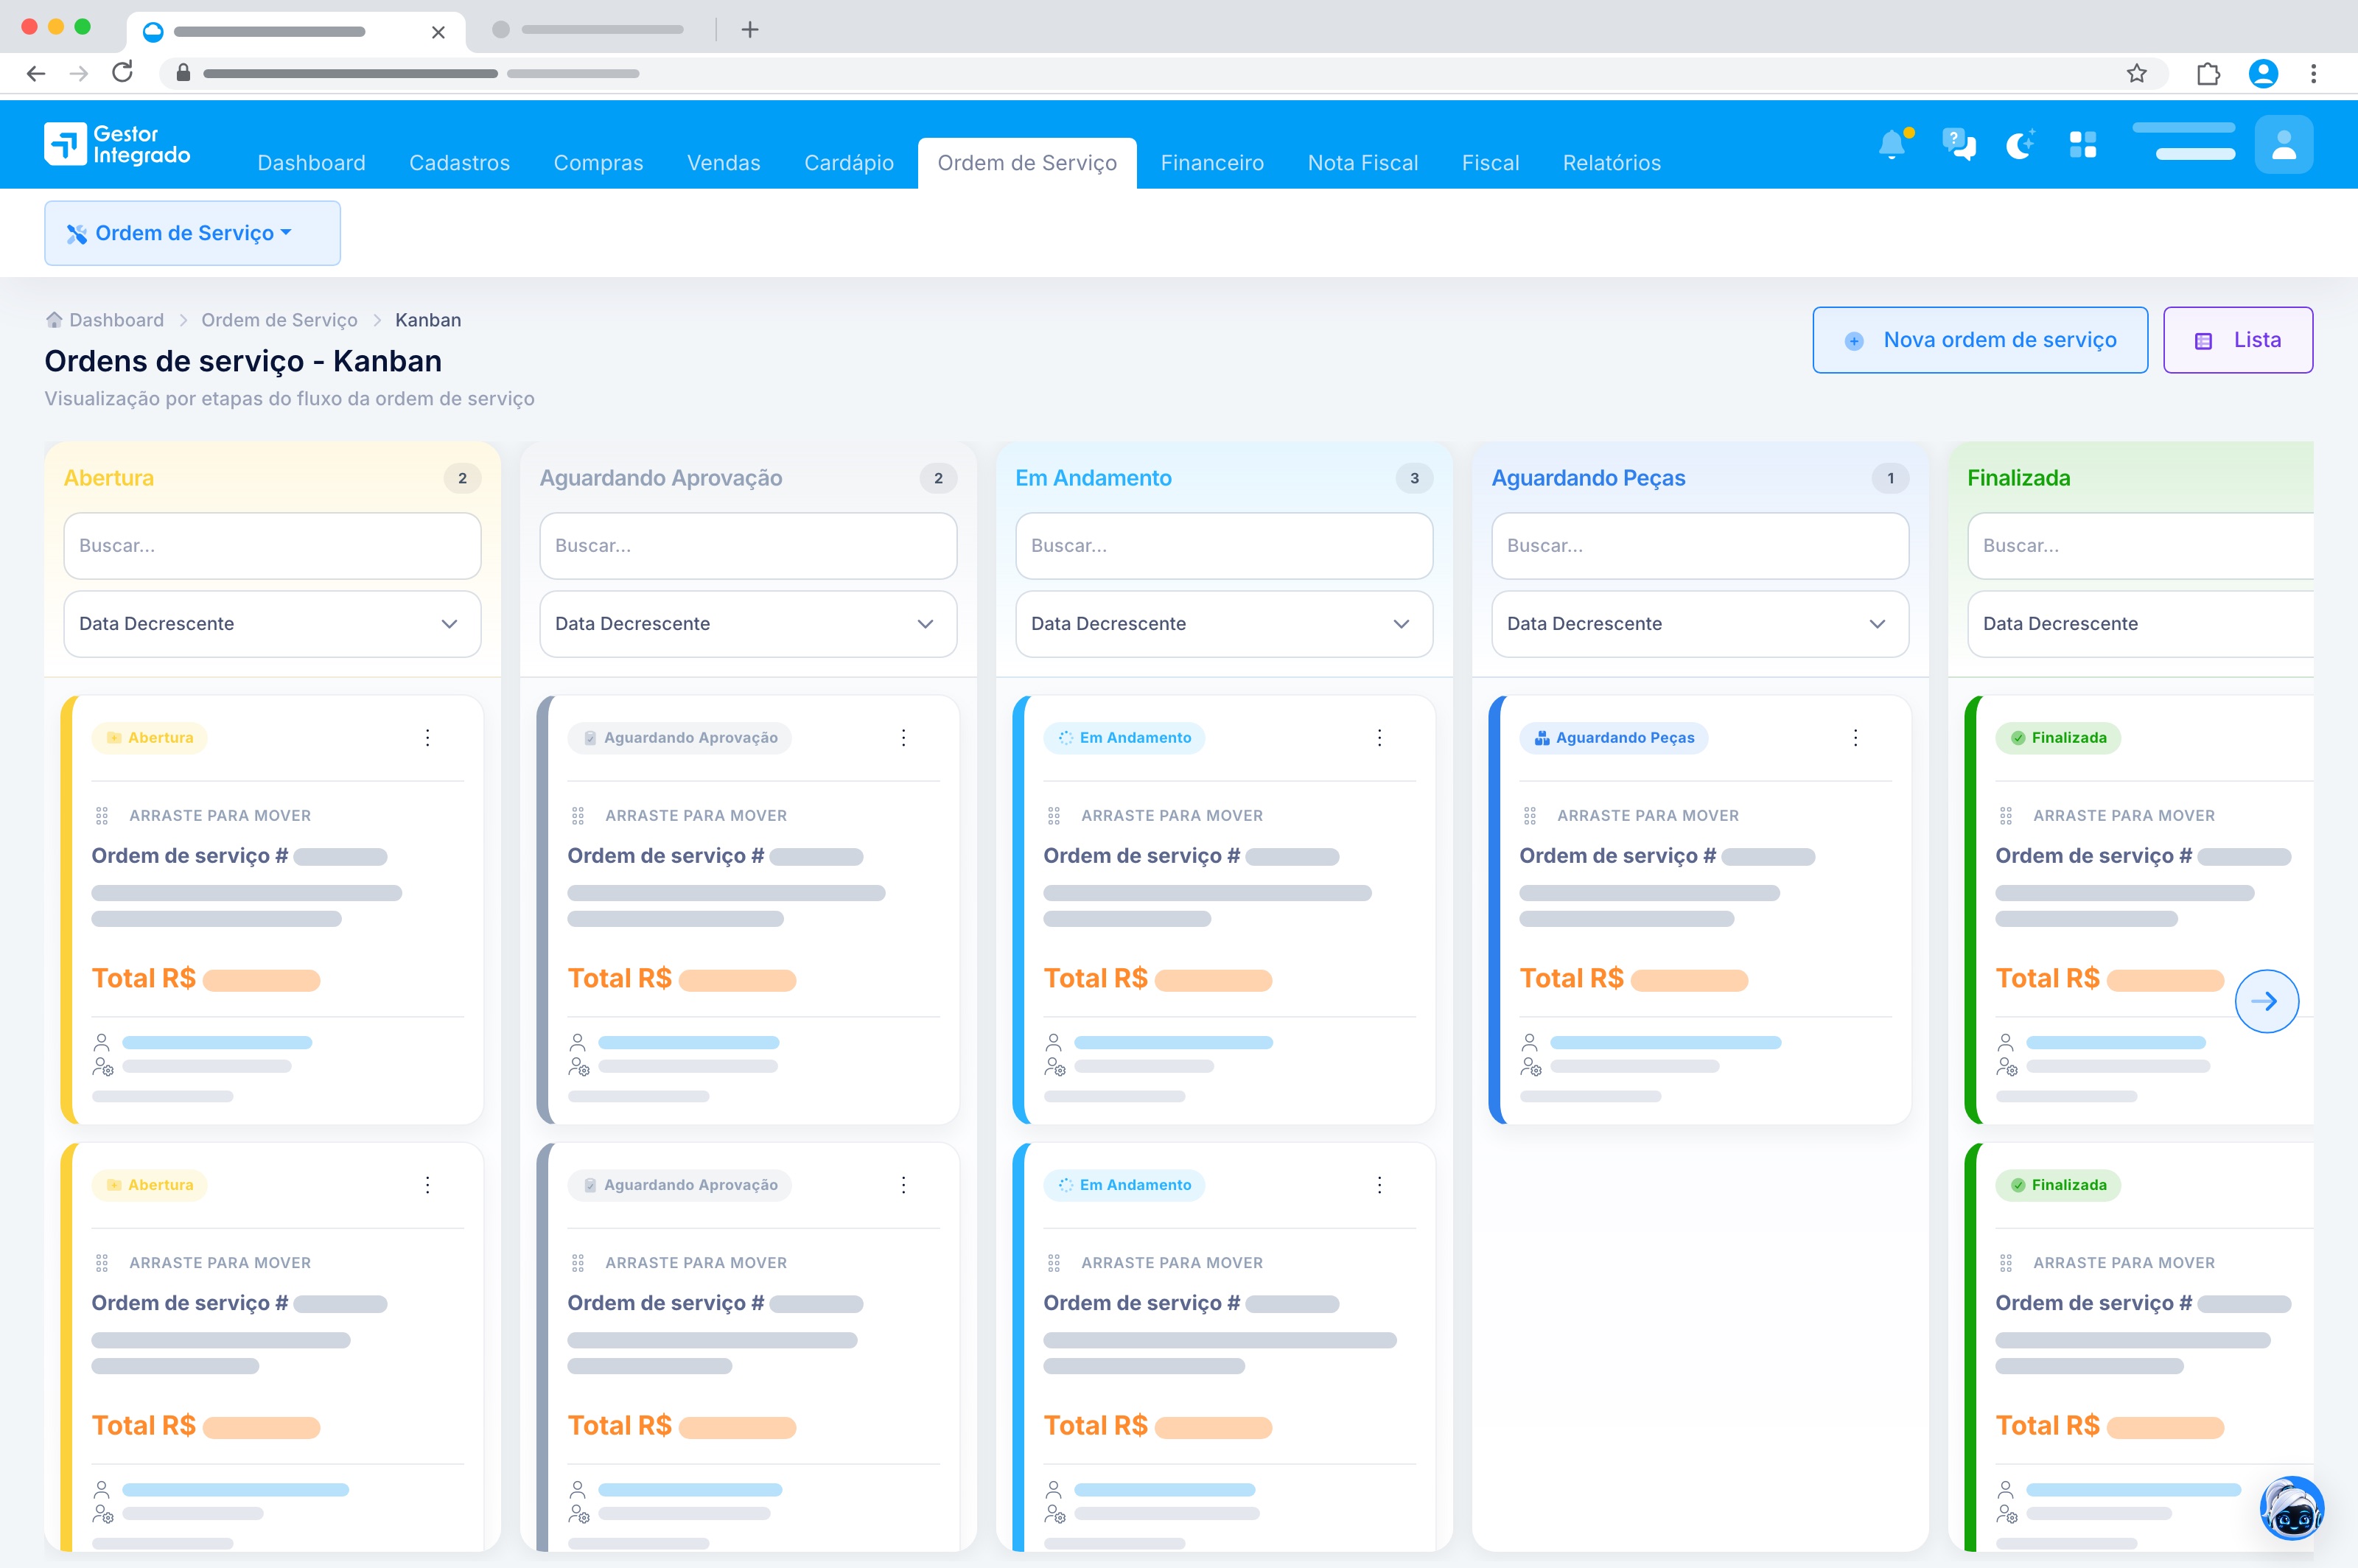This screenshot has height=1568, width=2358.
Task: Follow the Ordem de Serviço breadcrumb link
Action: [279, 320]
